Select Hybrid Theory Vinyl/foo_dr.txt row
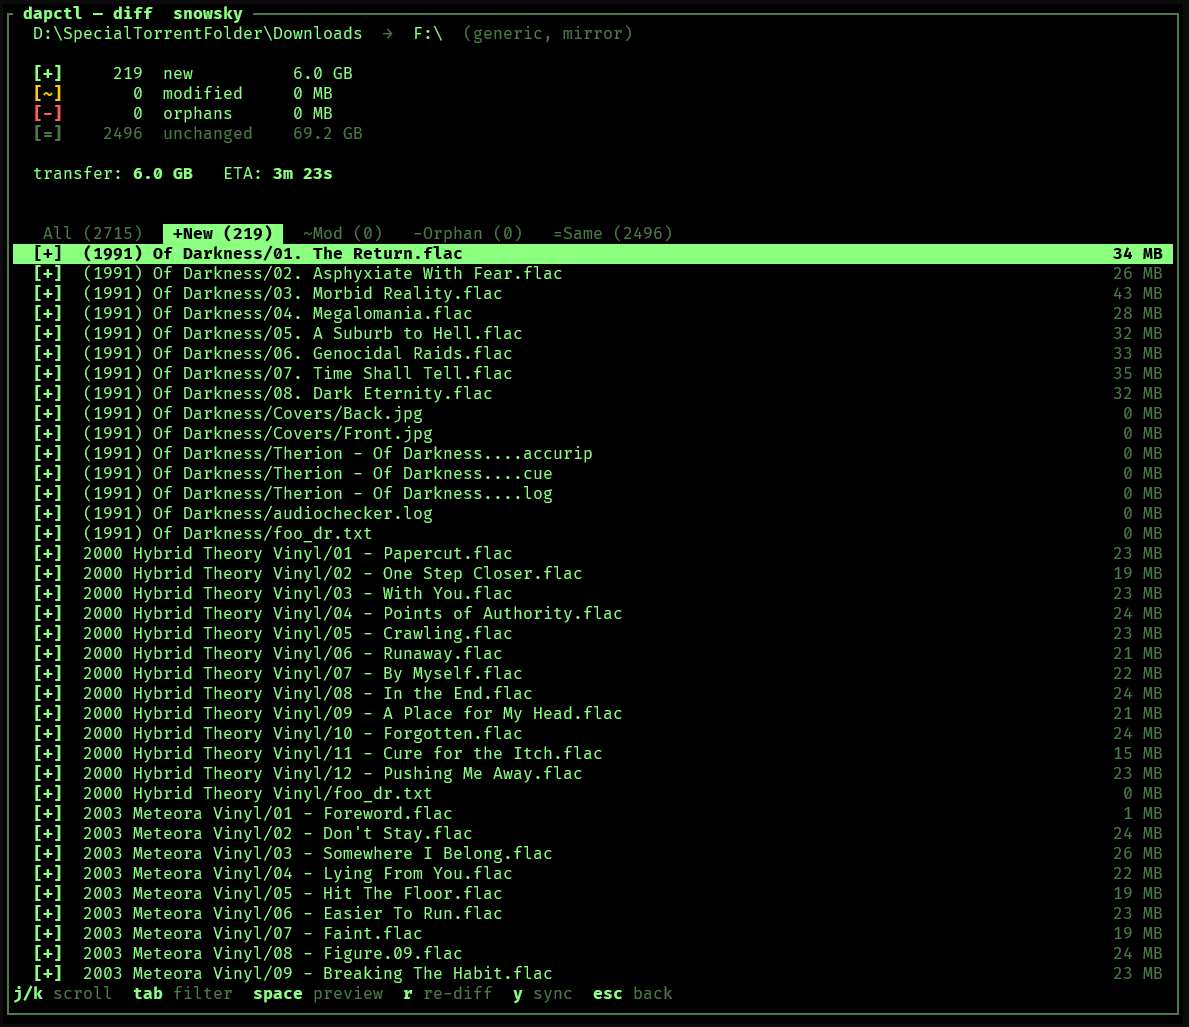The height and width of the screenshot is (1027, 1189). 593,794
